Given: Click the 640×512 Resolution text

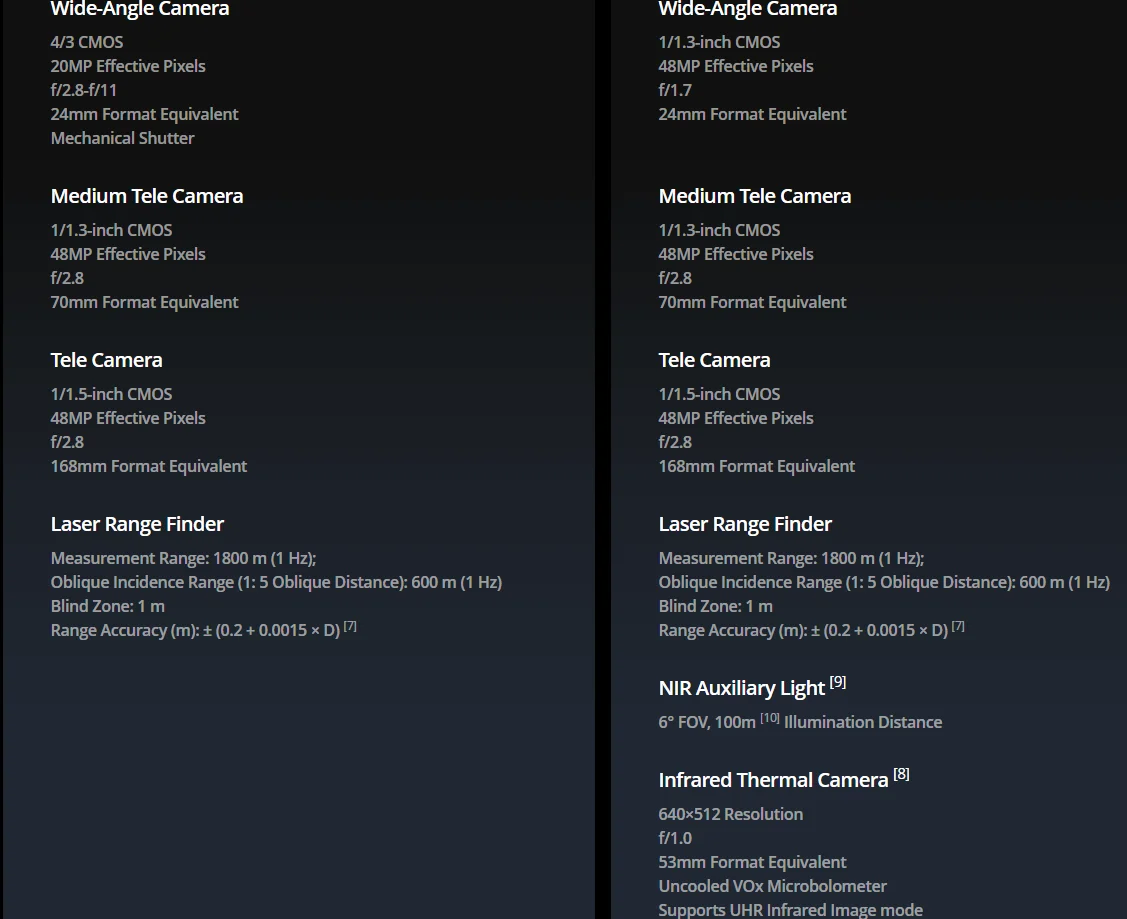Looking at the screenshot, I should click(x=730, y=814).
